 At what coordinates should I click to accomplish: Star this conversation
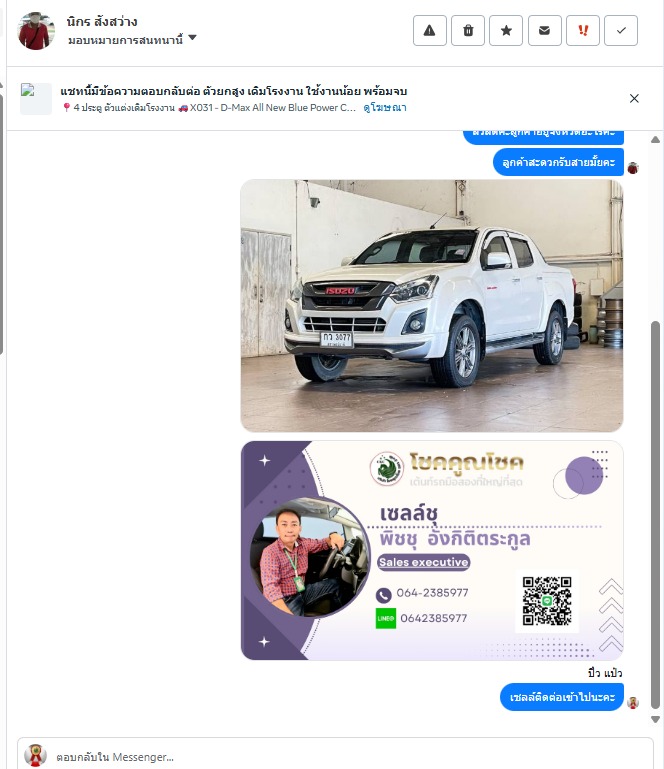click(506, 30)
